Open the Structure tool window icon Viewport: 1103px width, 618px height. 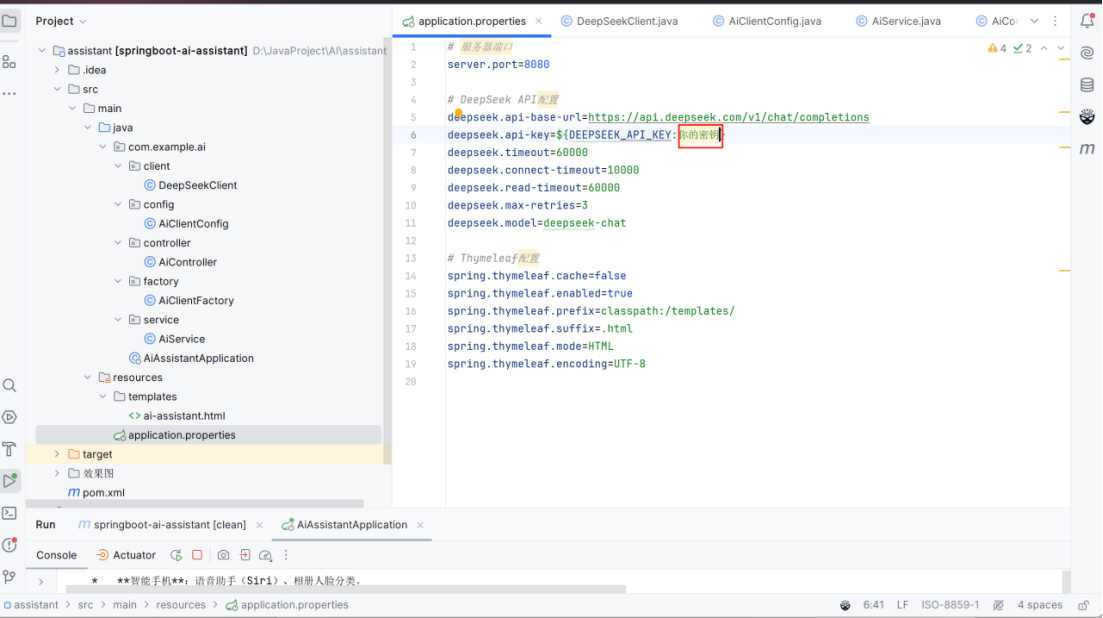click(10, 62)
